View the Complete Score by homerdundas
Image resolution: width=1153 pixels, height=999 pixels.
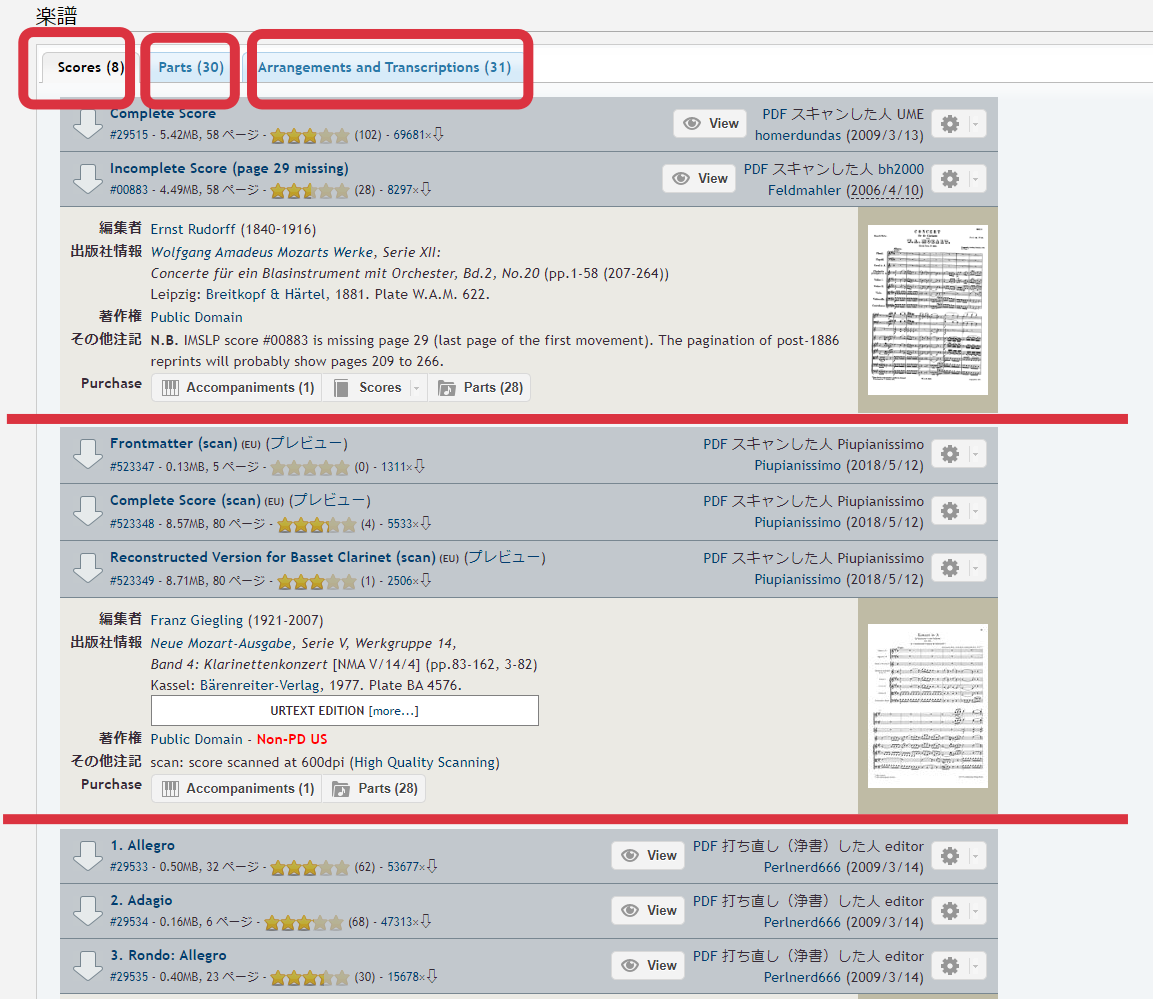click(x=711, y=124)
